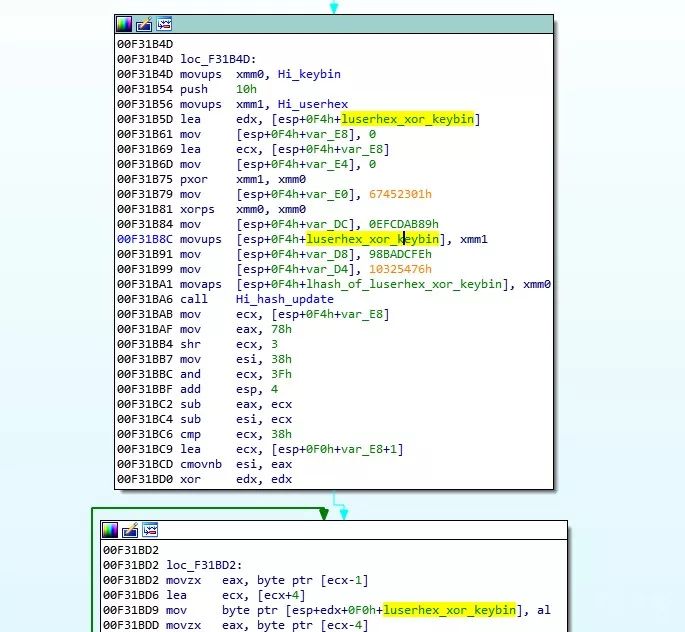Image resolution: width=685 pixels, height=632 pixels.
Task: Click add esp, 4 instruction
Action: (x=229, y=389)
